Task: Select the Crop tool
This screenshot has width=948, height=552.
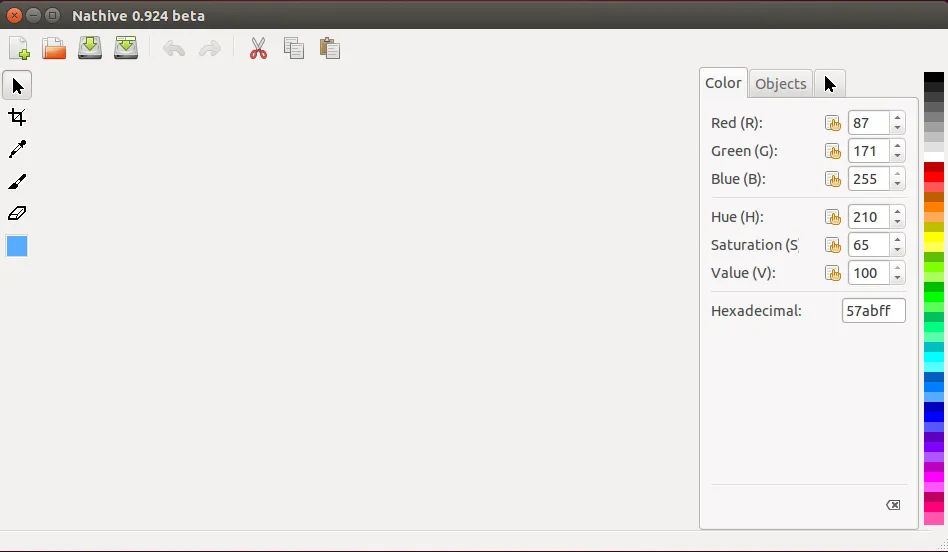Action: click(x=17, y=118)
